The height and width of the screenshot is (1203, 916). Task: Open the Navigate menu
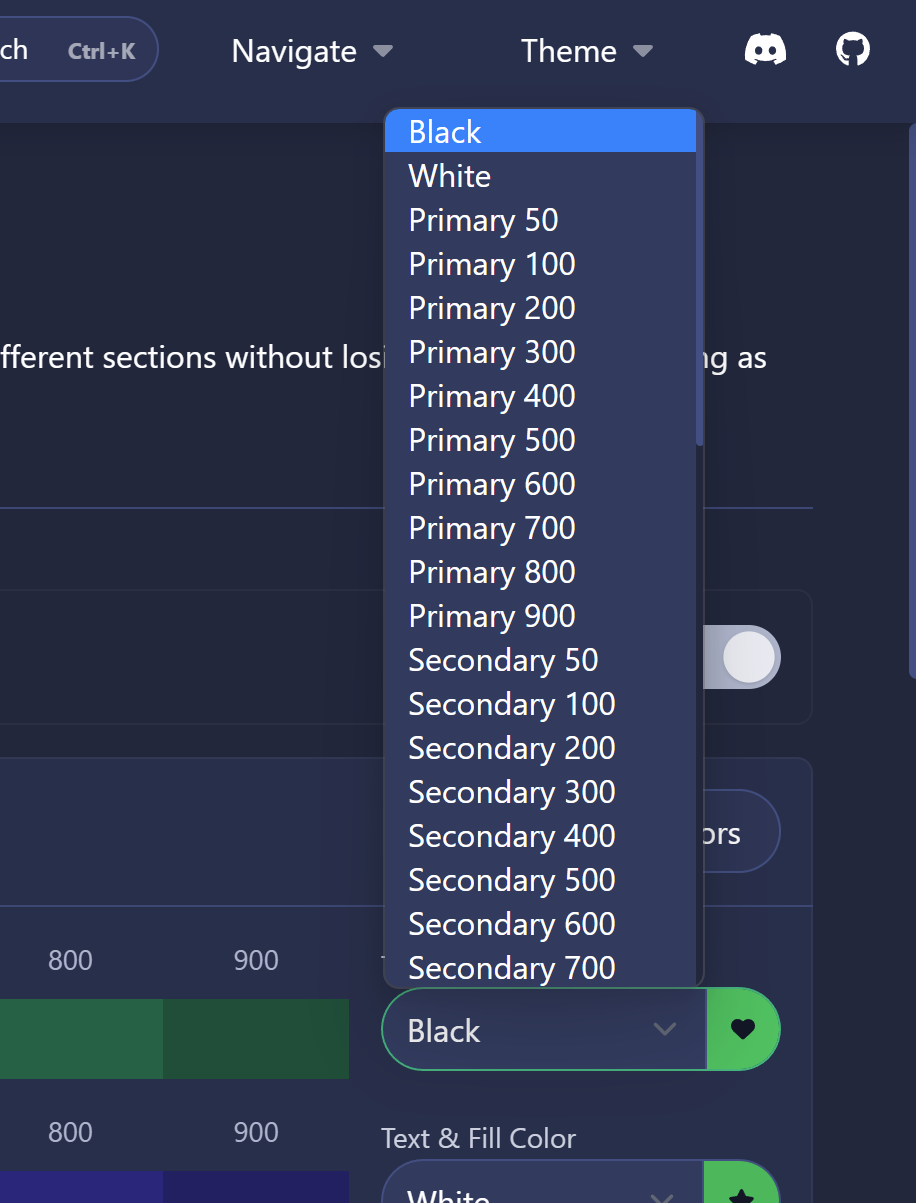(311, 50)
